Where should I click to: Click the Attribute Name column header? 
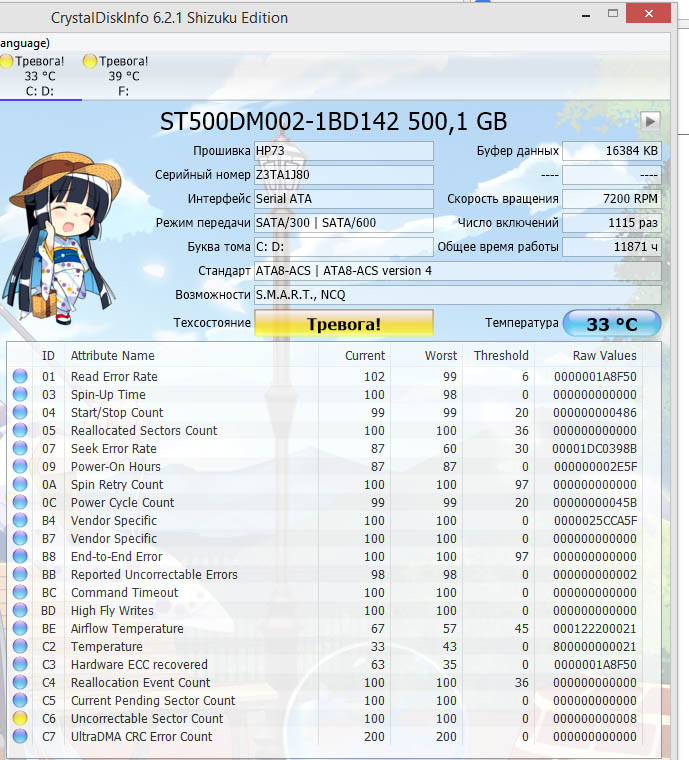tap(112, 356)
